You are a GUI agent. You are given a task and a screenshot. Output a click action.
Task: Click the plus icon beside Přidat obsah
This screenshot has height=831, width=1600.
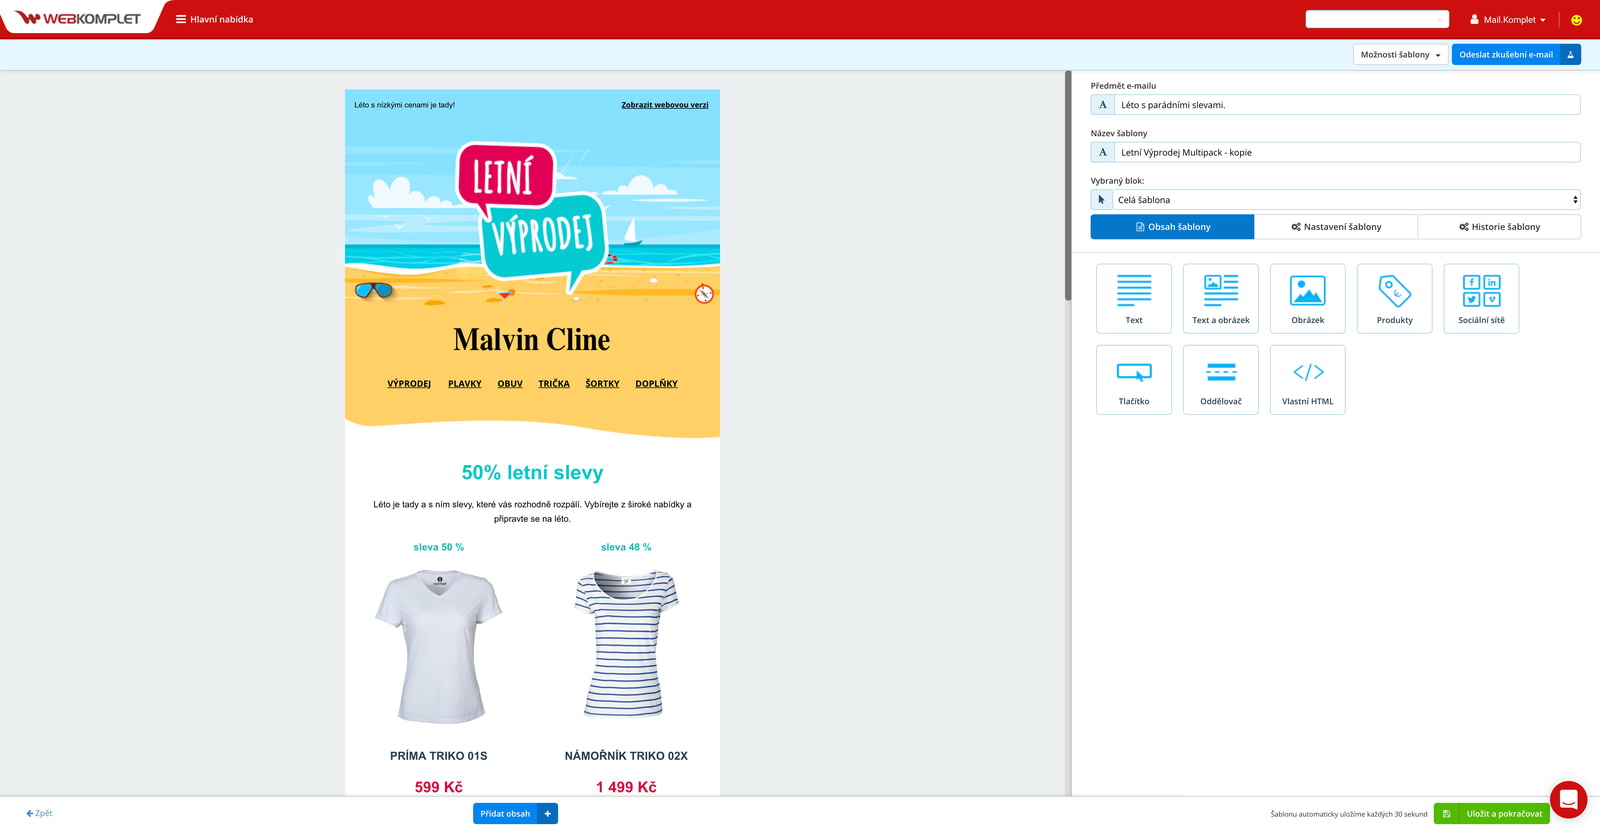tap(548, 814)
